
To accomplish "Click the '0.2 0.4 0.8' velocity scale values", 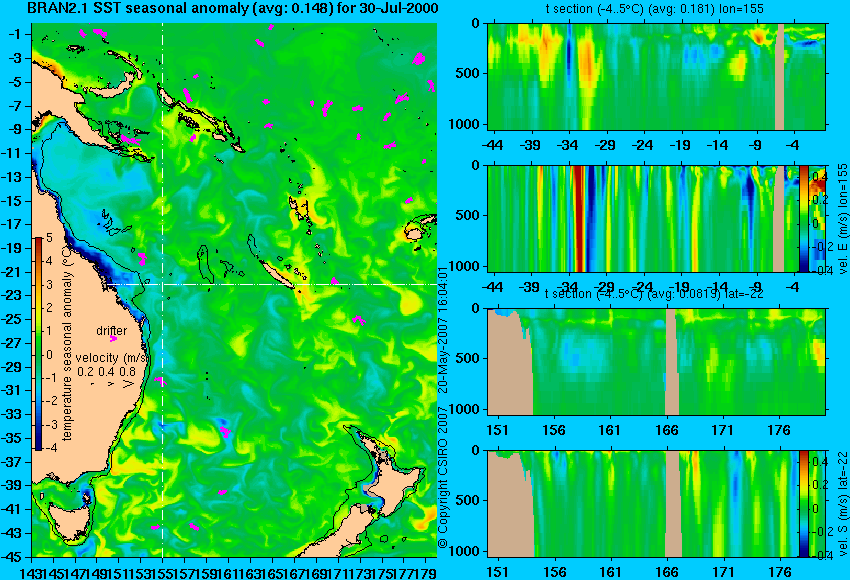I will pyautogui.click(x=106, y=371).
